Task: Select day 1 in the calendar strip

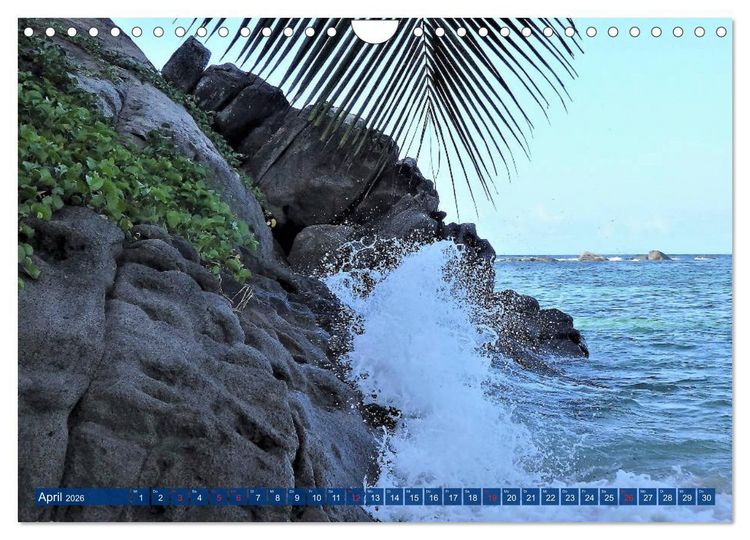Action: tap(141, 497)
